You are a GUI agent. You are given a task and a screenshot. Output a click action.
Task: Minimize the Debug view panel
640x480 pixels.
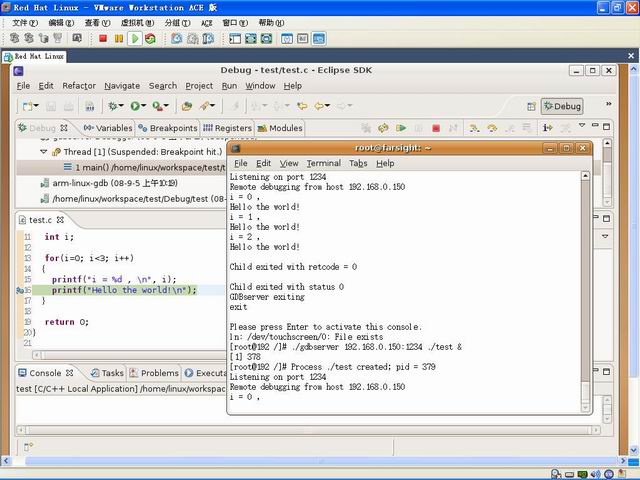click(595, 125)
